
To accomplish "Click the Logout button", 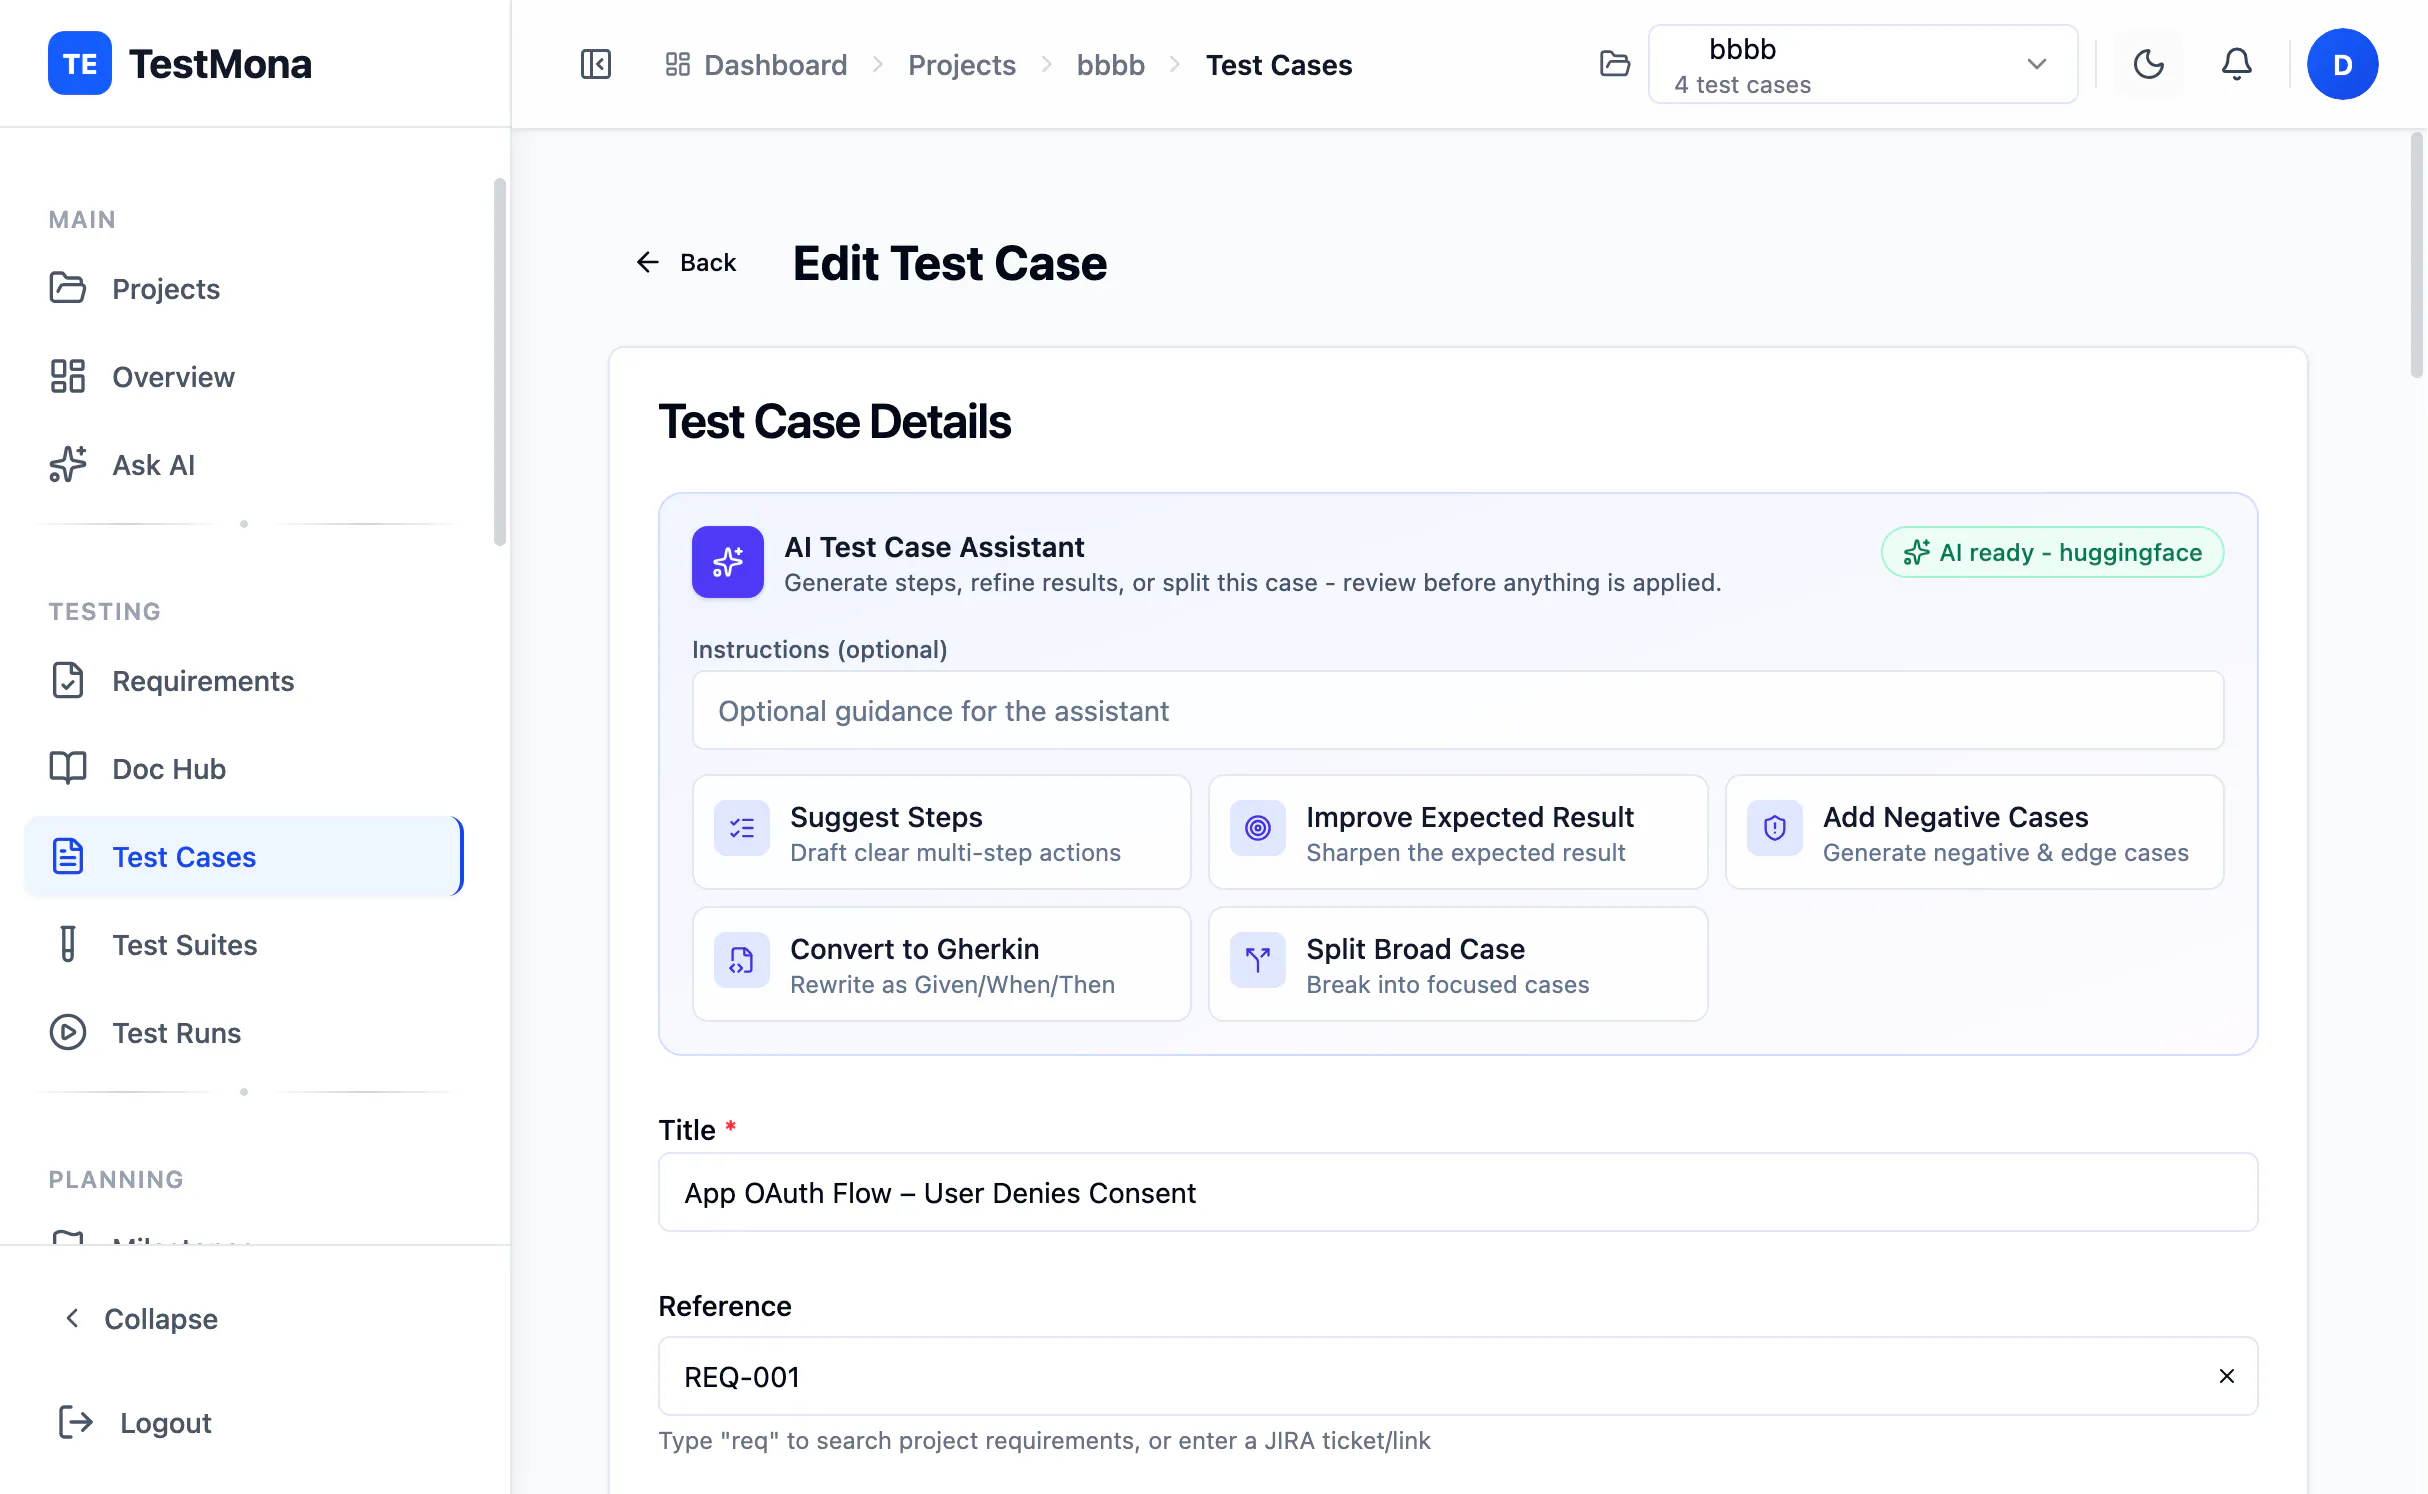I will (134, 1423).
